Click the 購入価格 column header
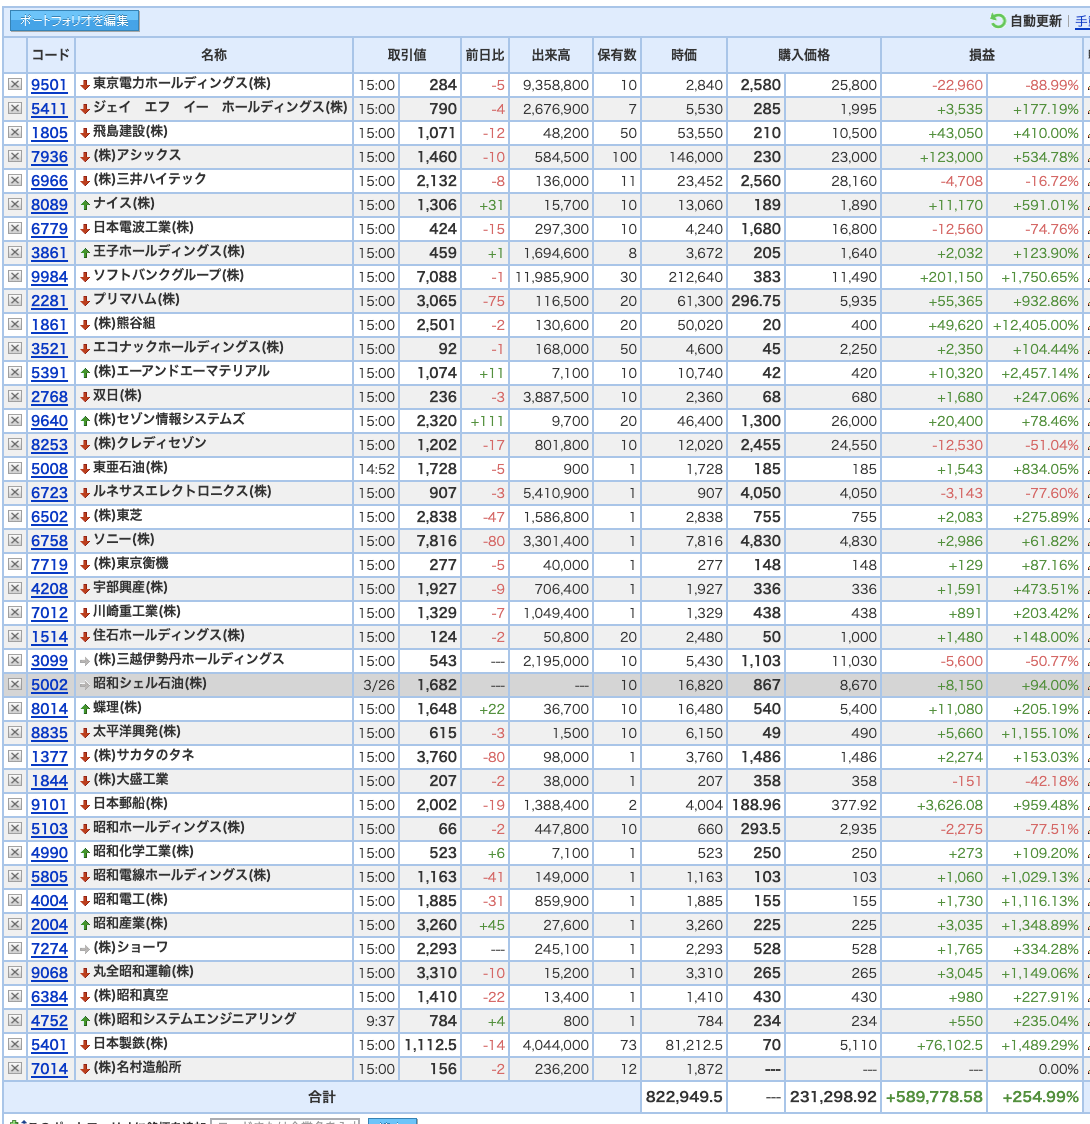Screen dimensions: 1090x1124 803,54
